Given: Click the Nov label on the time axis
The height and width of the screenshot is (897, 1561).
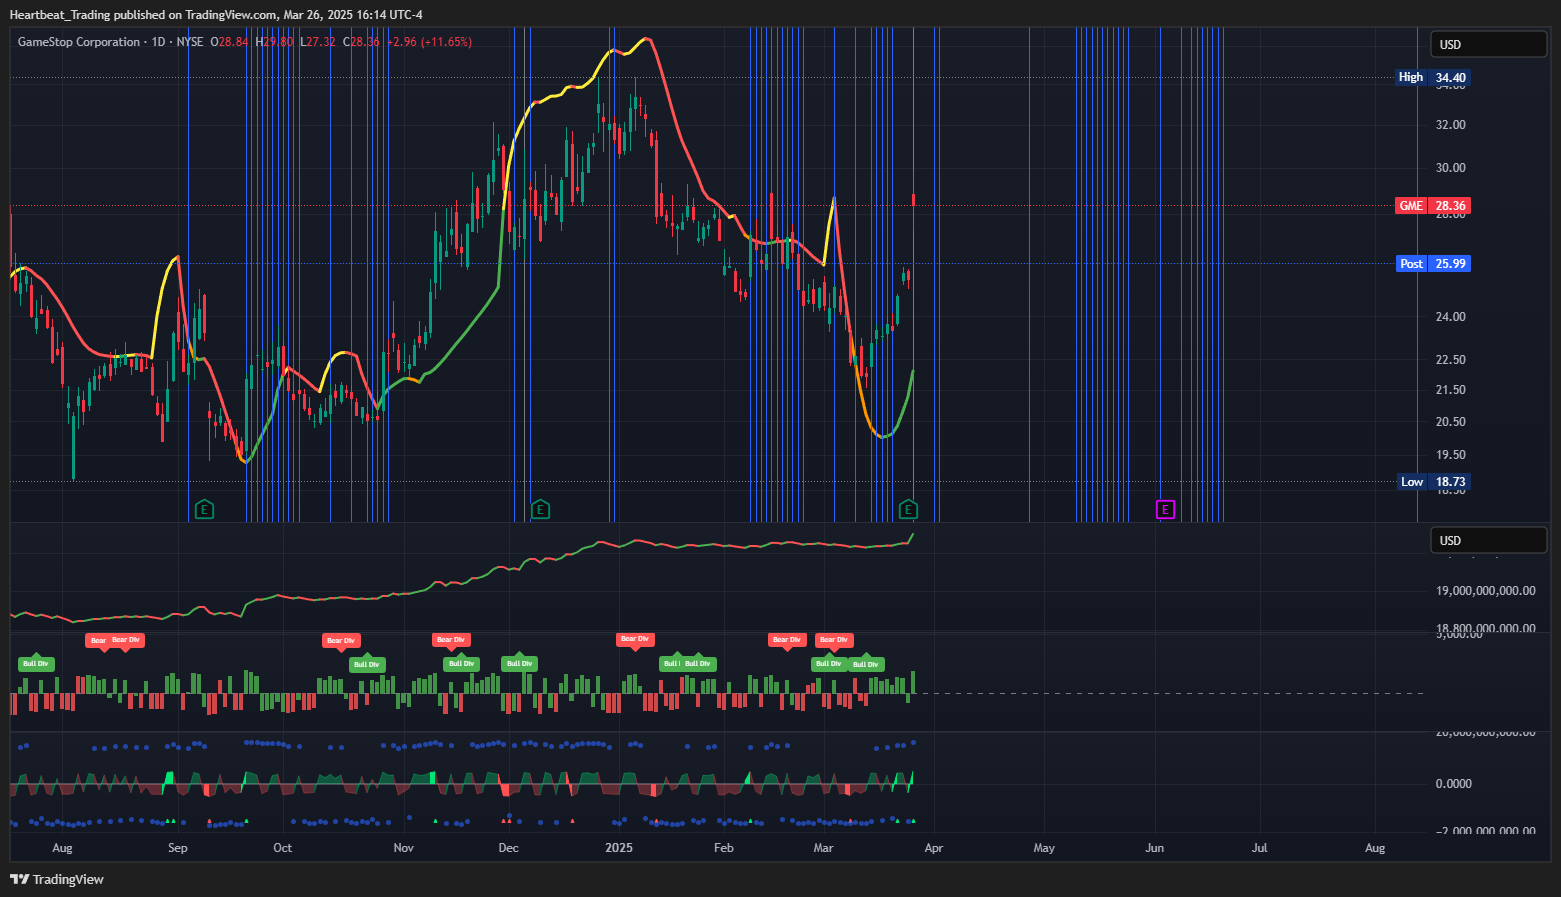Looking at the screenshot, I should [x=403, y=848].
